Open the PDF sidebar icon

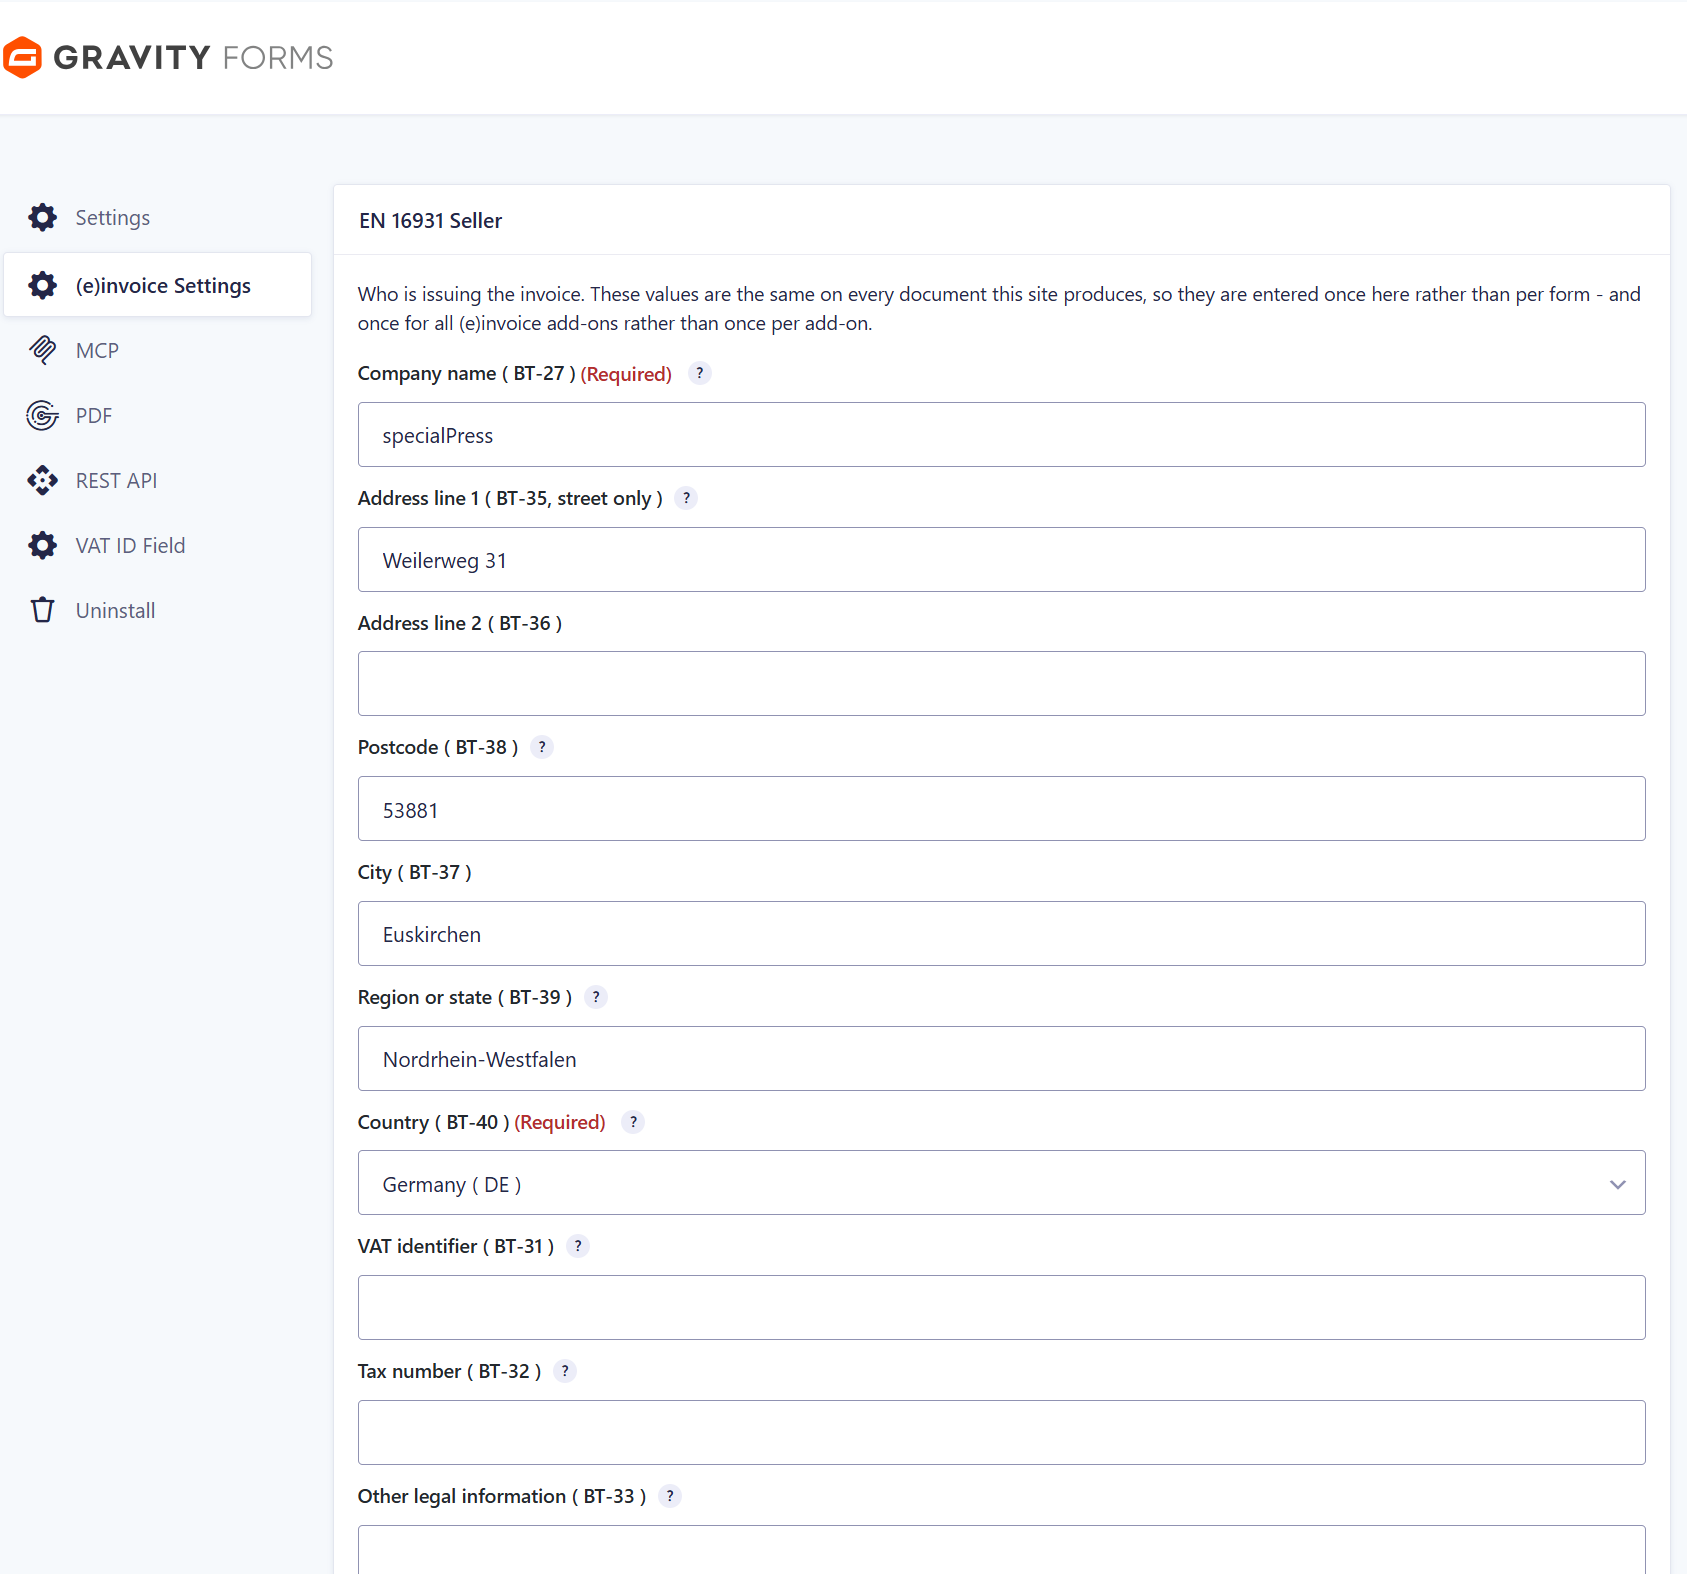click(42, 415)
